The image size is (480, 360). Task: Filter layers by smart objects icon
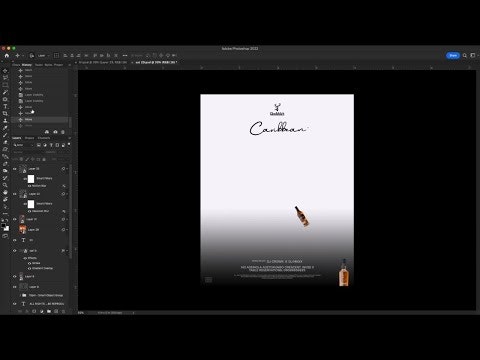point(63,145)
